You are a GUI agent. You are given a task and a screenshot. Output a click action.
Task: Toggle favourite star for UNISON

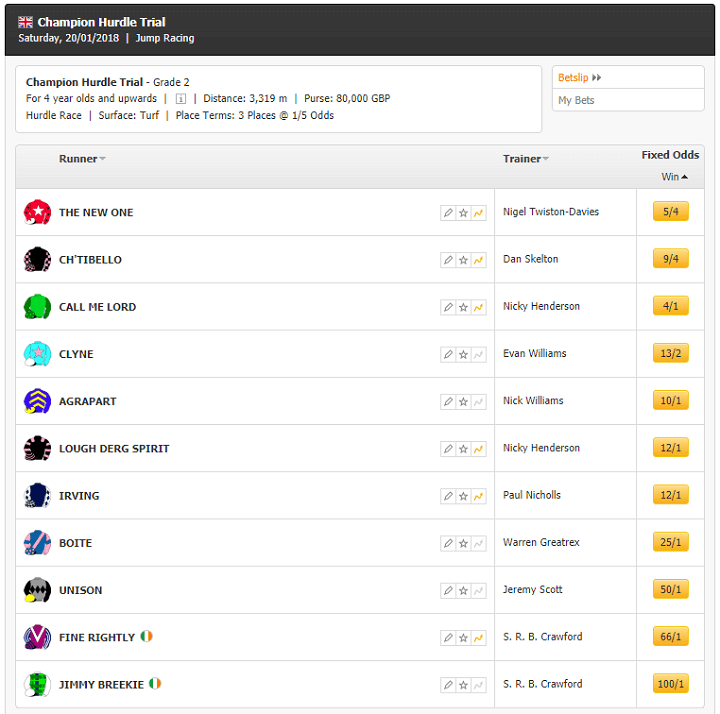pos(463,590)
